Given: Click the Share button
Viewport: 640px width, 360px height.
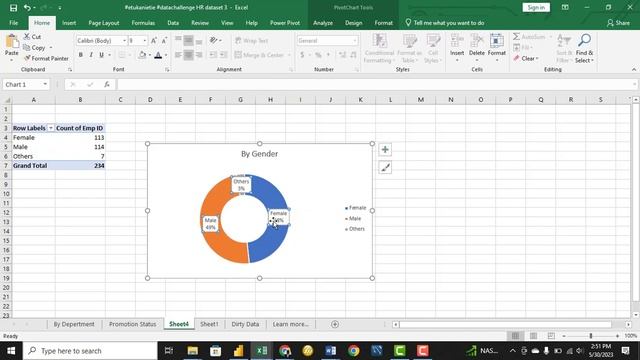Looking at the screenshot, I should point(618,23).
